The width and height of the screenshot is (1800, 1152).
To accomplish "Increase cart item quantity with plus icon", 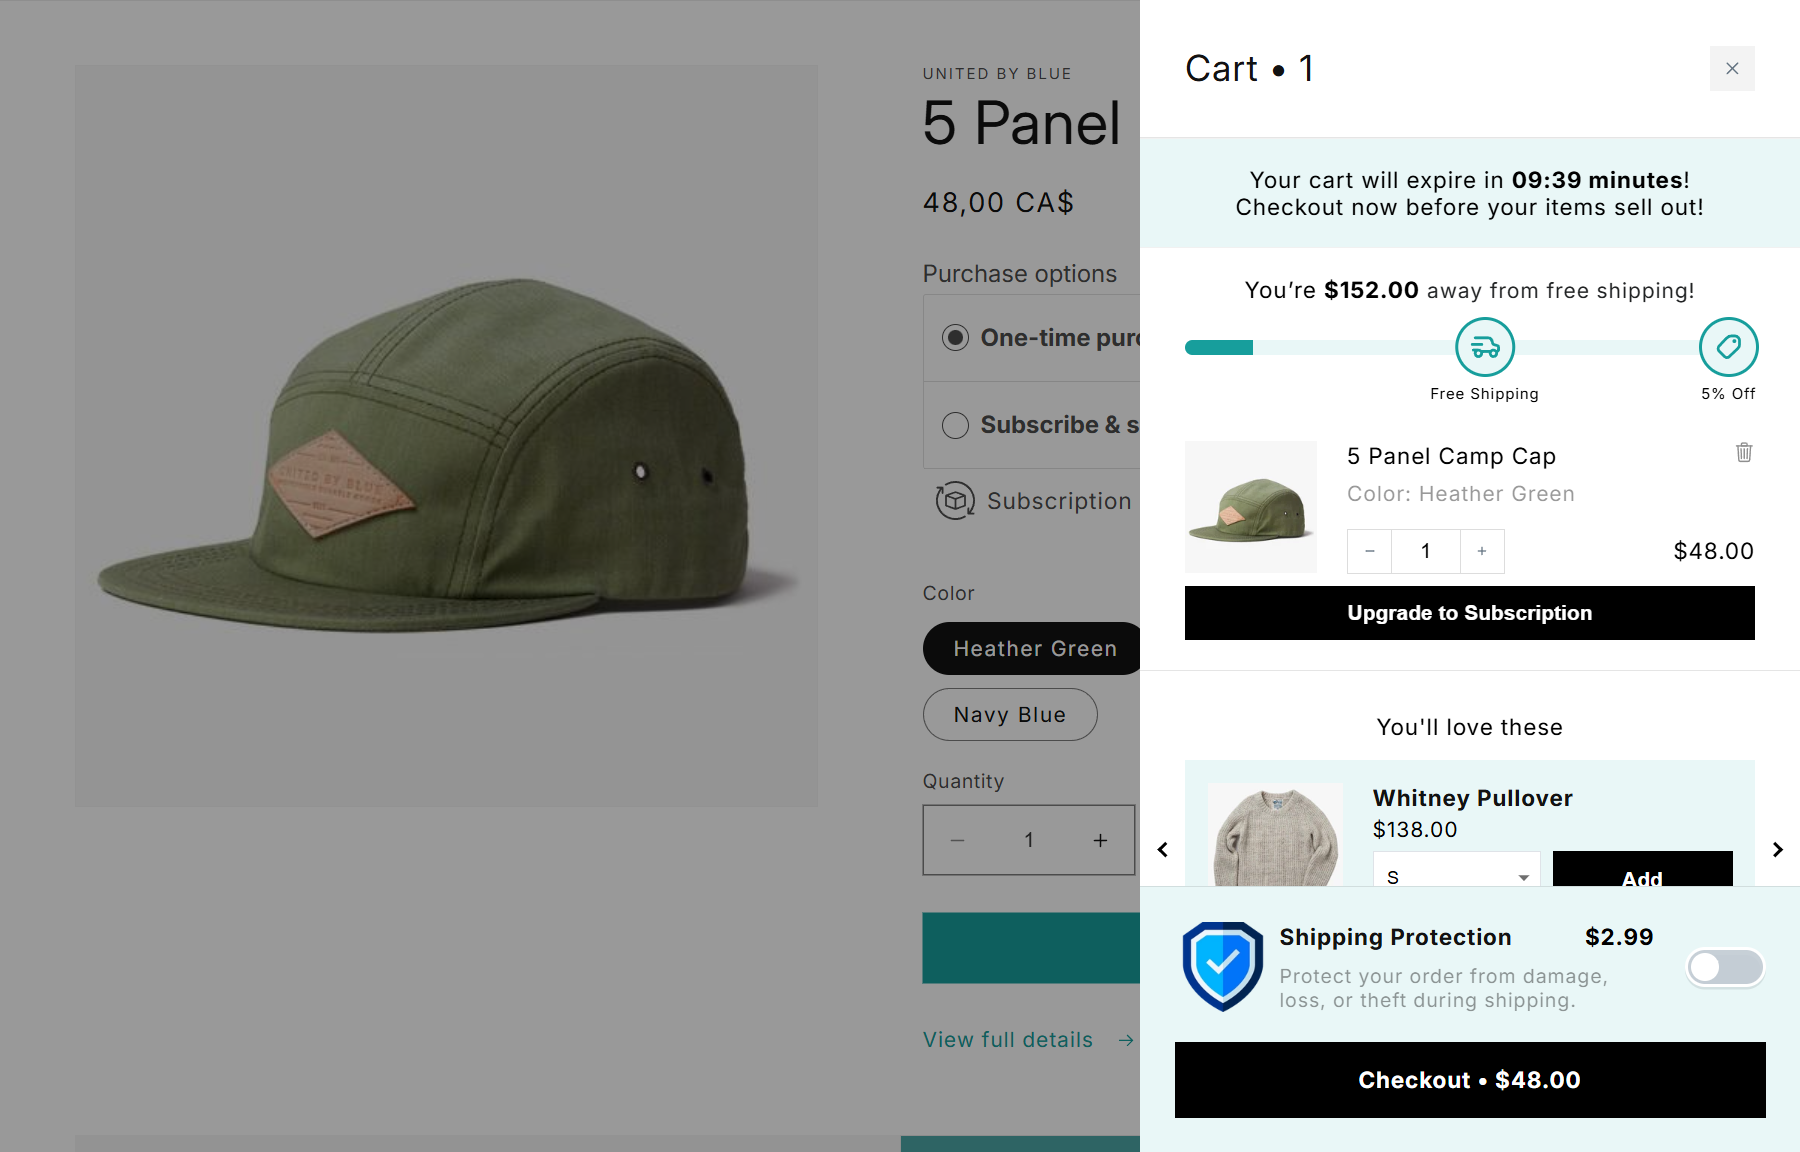I will (x=1481, y=551).
